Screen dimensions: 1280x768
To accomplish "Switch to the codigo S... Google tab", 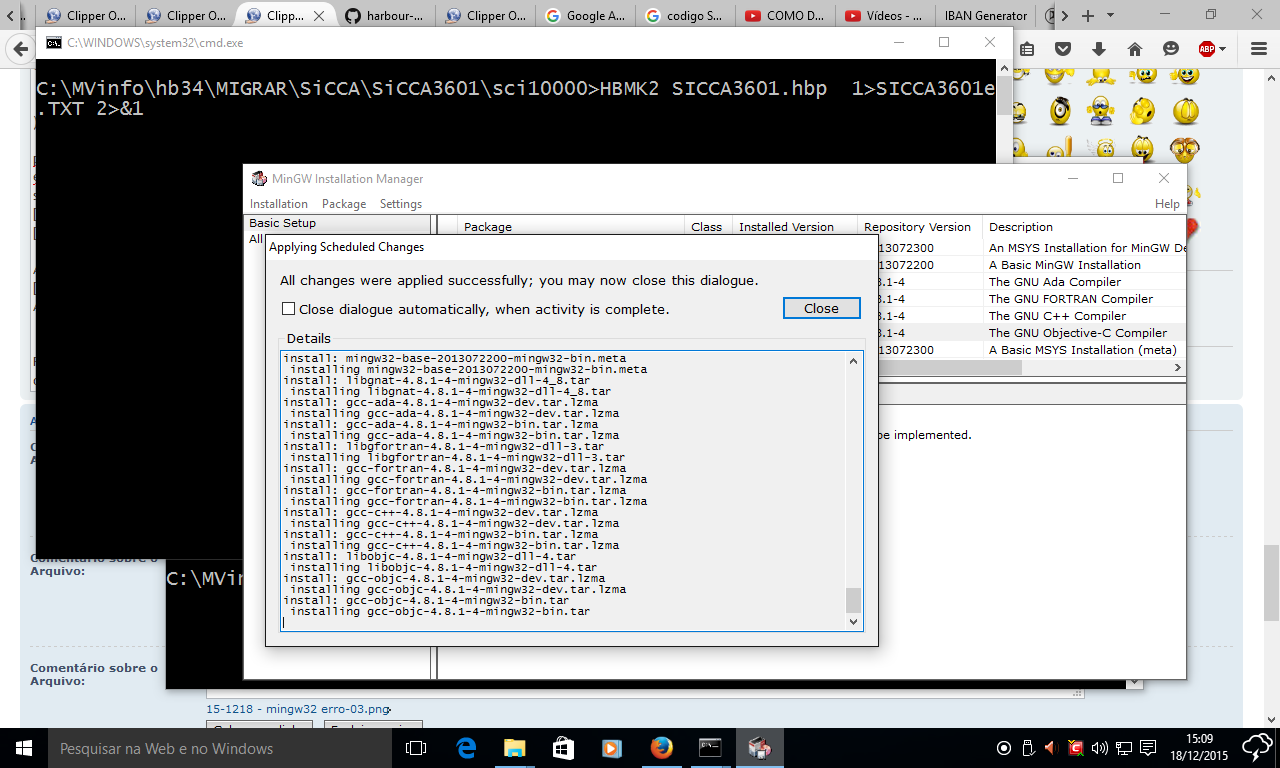I will pos(685,16).
